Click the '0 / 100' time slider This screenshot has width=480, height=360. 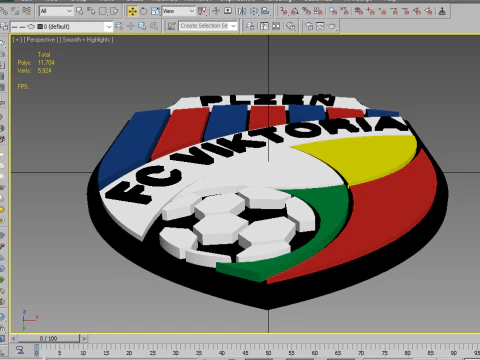(x=48, y=338)
